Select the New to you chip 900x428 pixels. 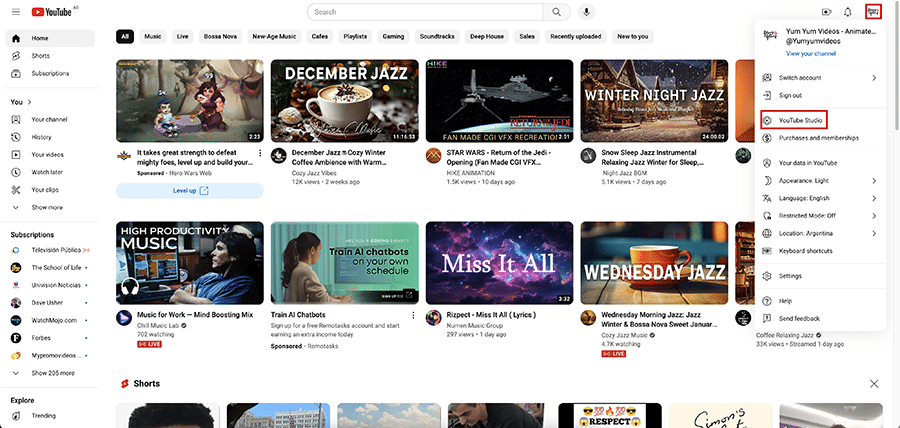tap(633, 36)
